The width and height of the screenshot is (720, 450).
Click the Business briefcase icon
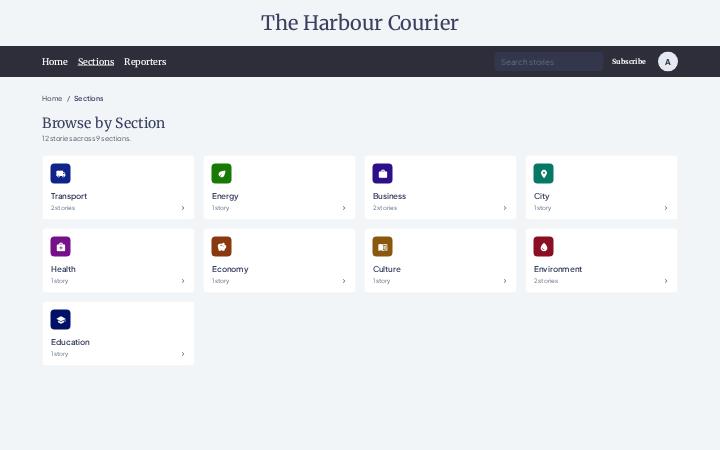click(x=382, y=174)
